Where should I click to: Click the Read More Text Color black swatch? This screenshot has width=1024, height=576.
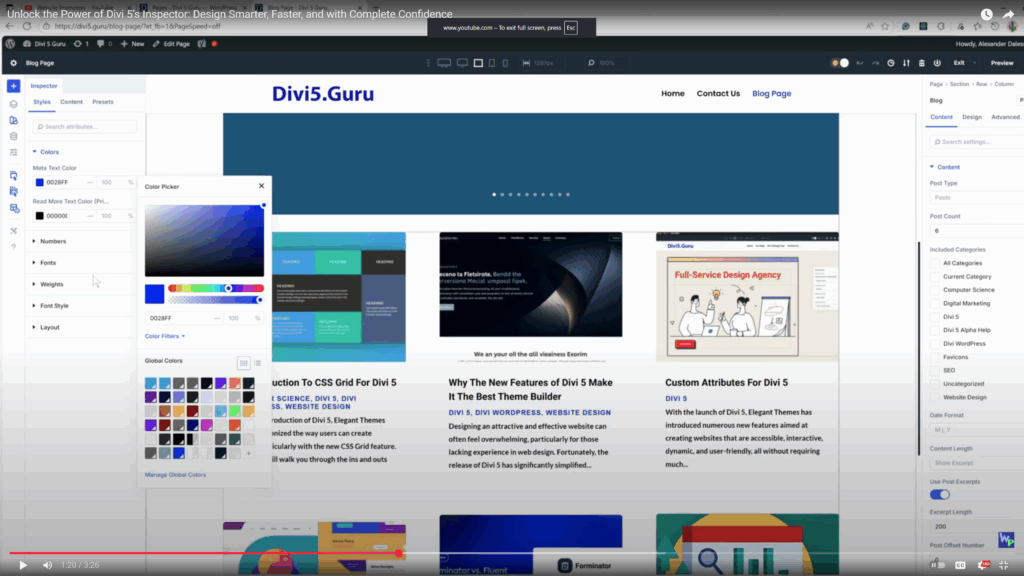(39, 216)
